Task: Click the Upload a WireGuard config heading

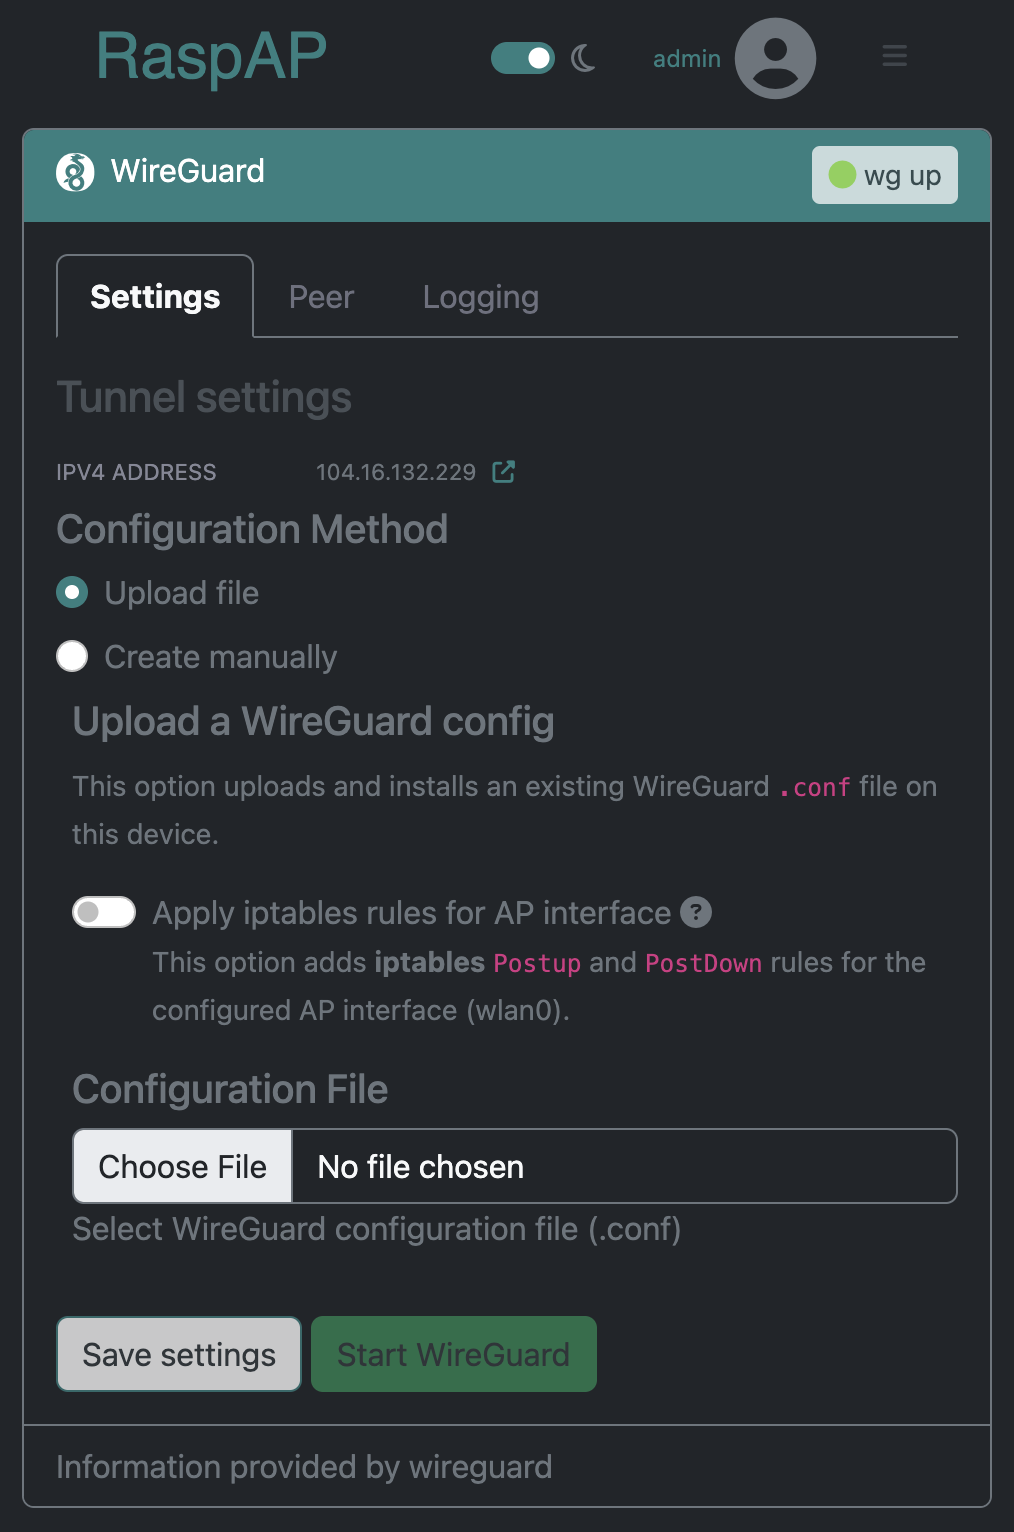Action: click(x=314, y=721)
